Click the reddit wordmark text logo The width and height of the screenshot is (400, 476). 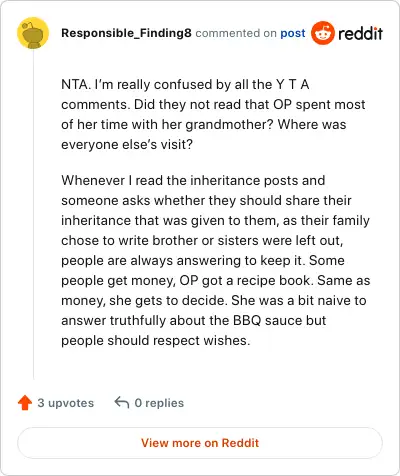(x=360, y=33)
